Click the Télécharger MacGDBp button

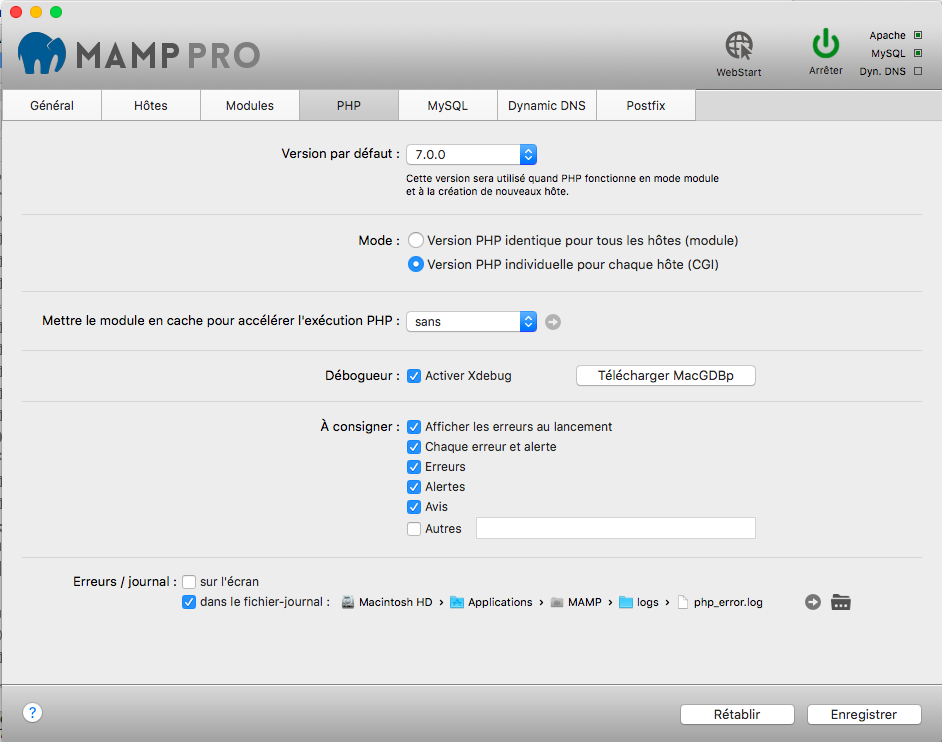pos(666,376)
